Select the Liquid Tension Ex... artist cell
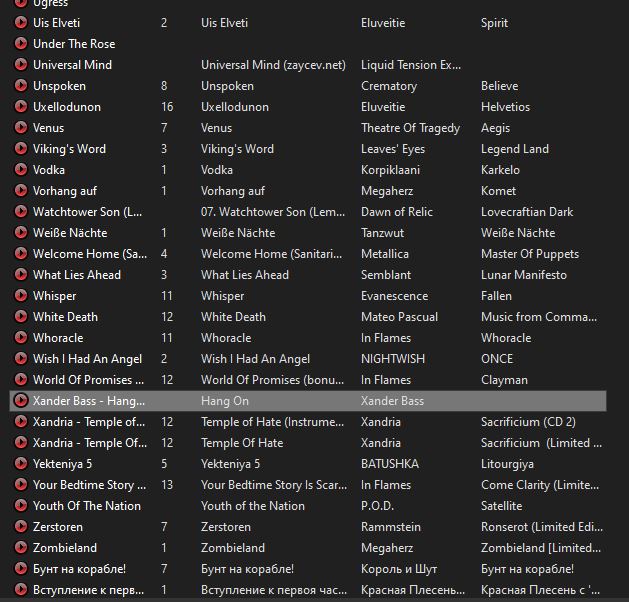This screenshot has height=602, width=629. pyautogui.click(x=411, y=65)
